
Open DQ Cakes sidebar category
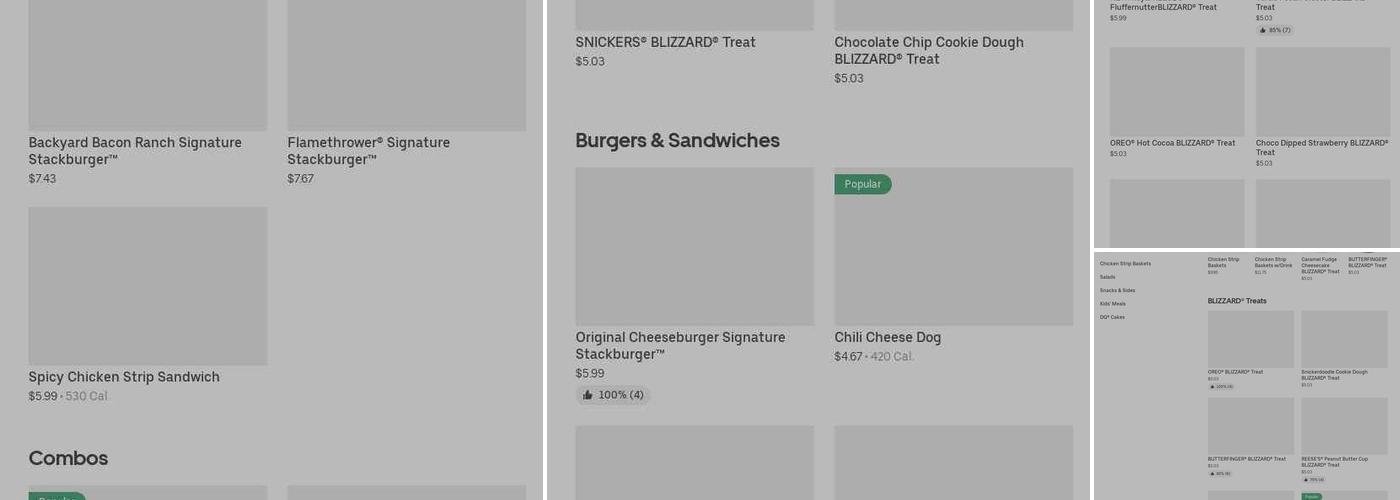[1112, 317]
